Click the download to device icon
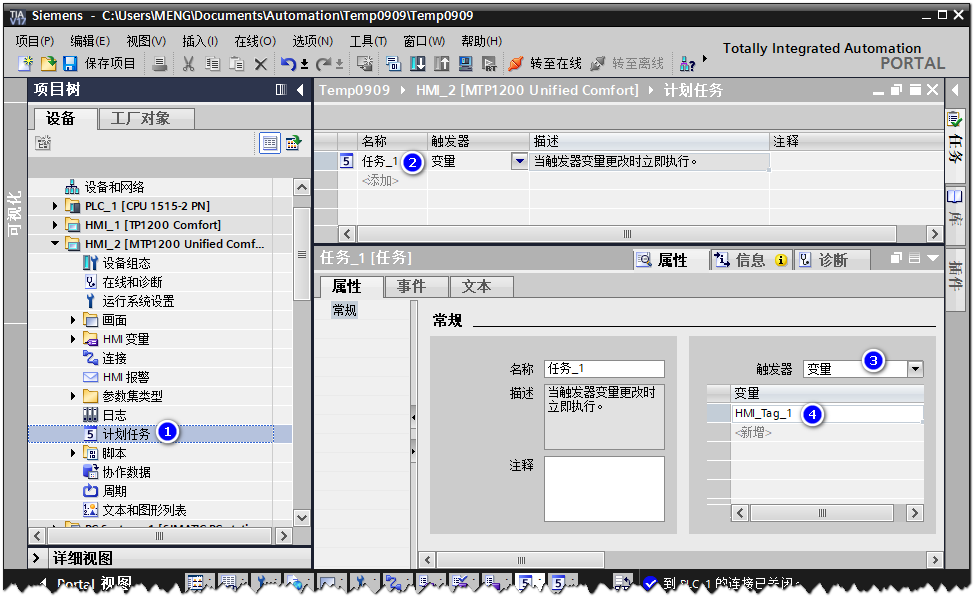The image size is (974, 603). [x=417, y=63]
